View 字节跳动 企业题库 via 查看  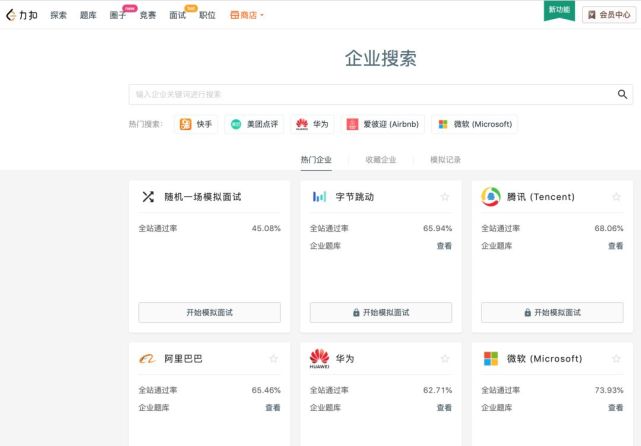coord(444,246)
